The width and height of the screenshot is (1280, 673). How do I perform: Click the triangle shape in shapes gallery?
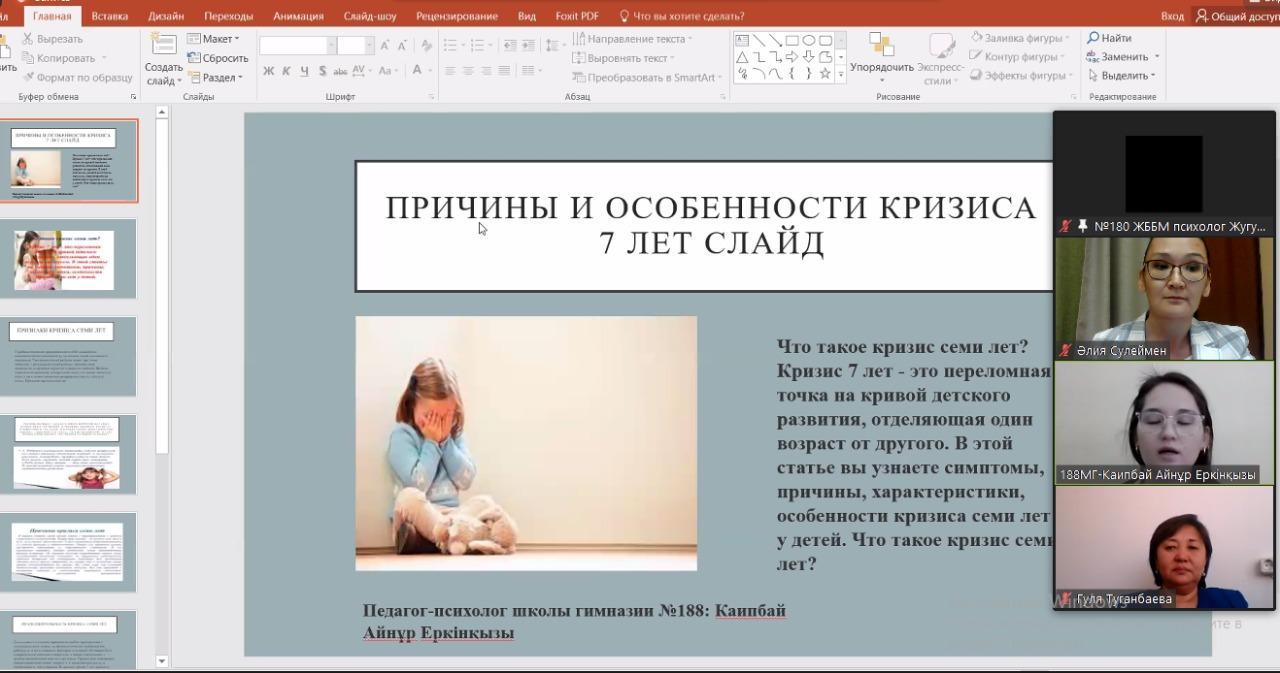coord(742,57)
